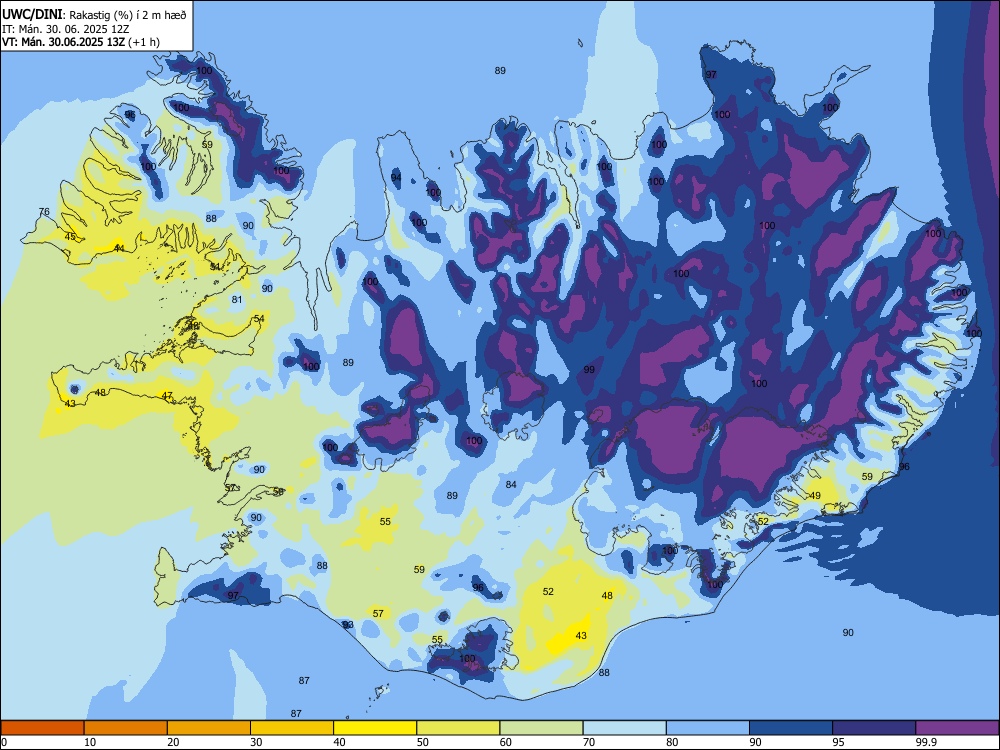Click the dark indigo 95–99.9 legend swatch
Screen dimensions: 1000x750
tap(874, 728)
